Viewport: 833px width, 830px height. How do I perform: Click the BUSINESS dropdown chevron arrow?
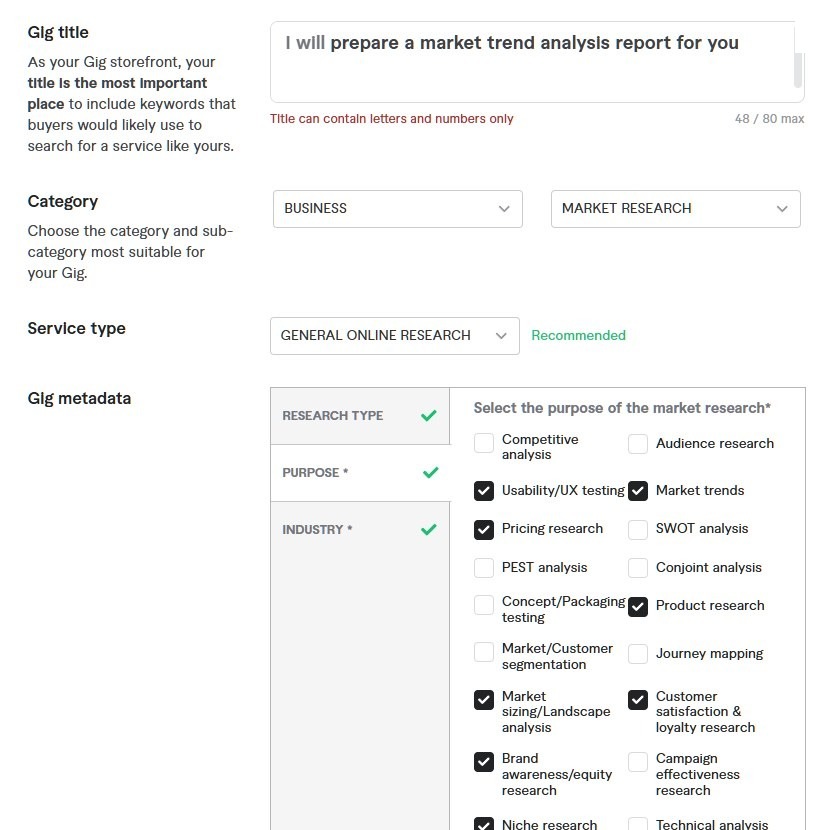[504, 209]
